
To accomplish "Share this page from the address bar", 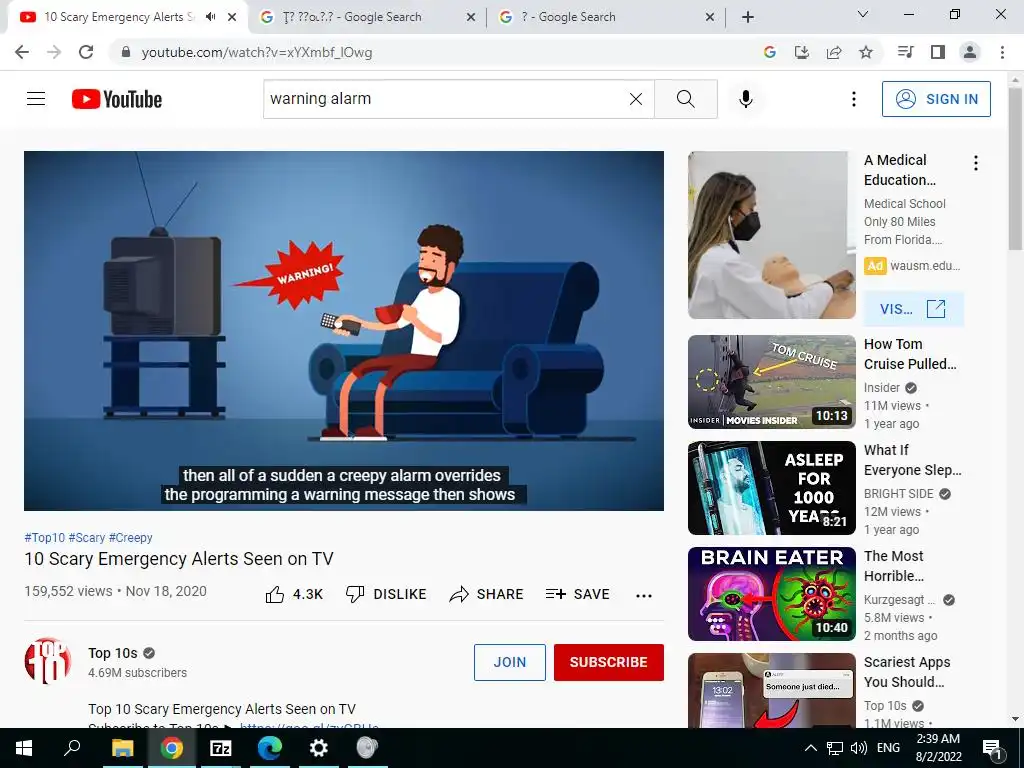I will [x=834, y=52].
